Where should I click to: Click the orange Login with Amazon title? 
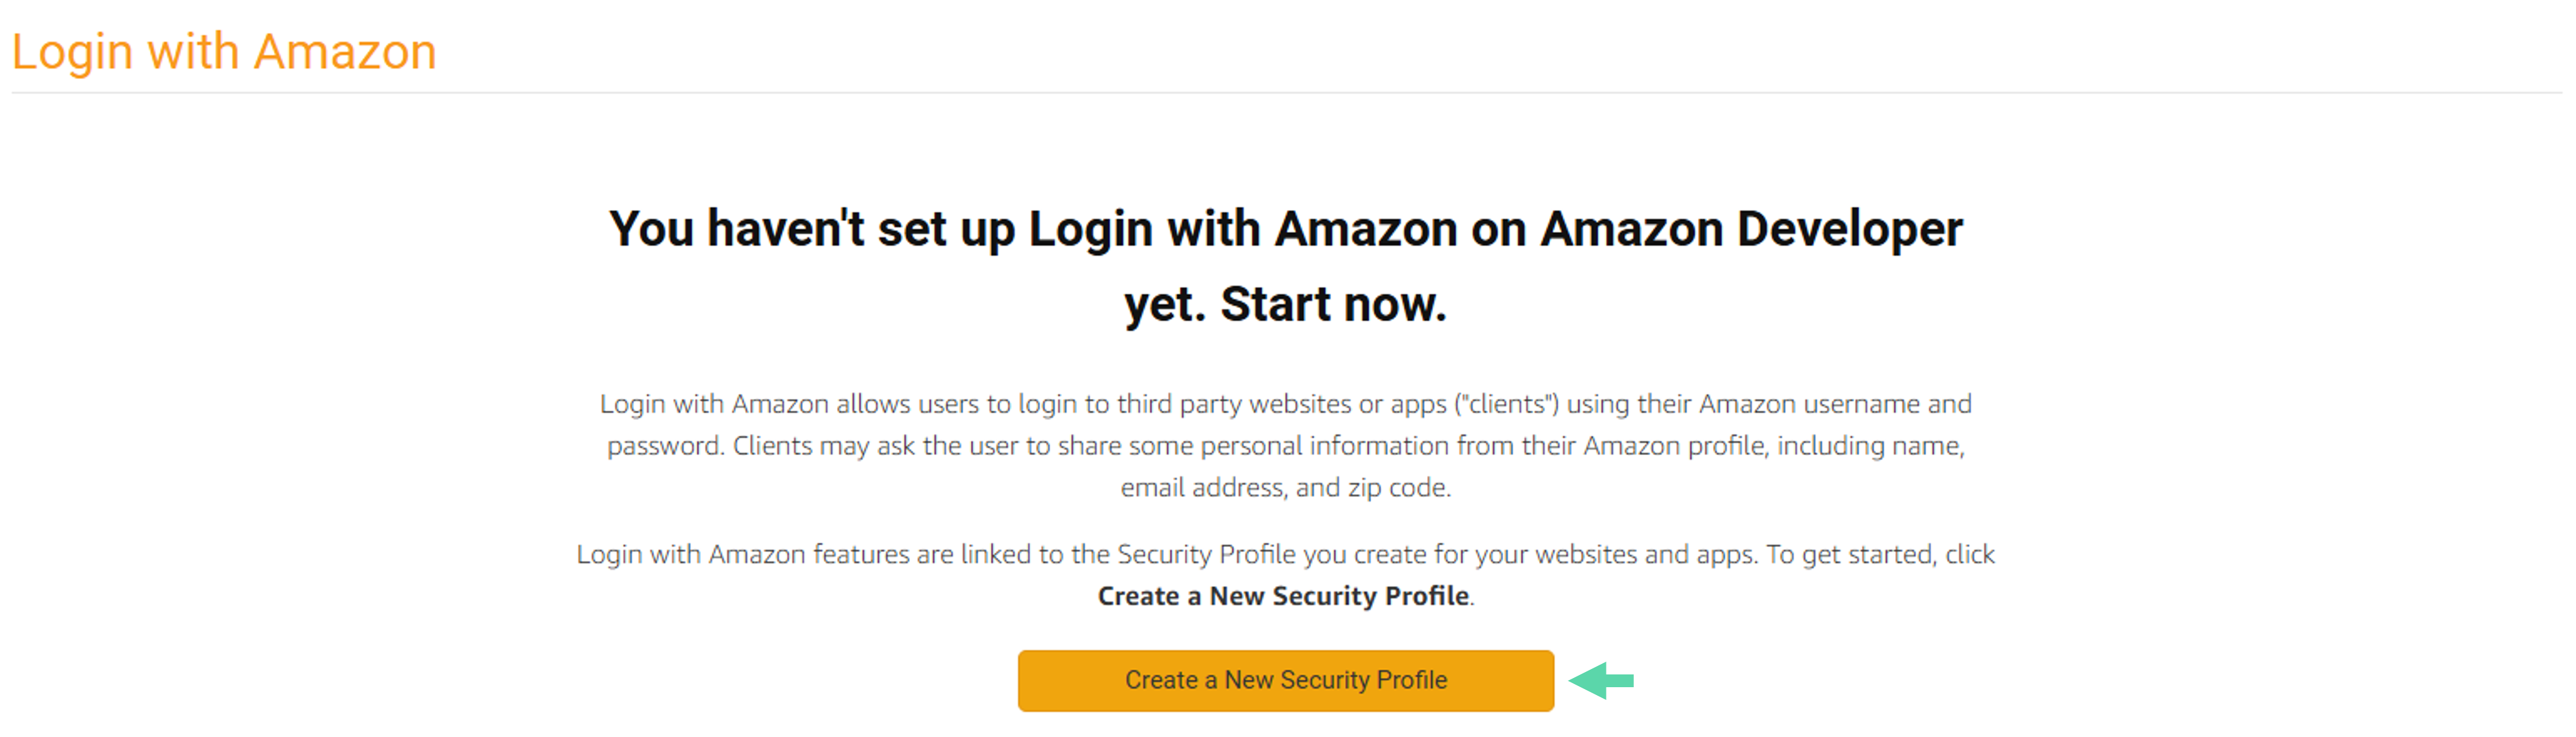(224, 51)
